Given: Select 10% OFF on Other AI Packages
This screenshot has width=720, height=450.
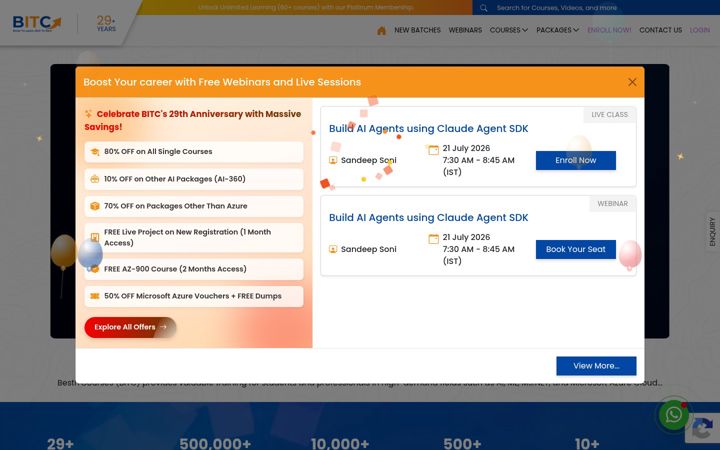Looking at the screenshot, I should pyautogui.click(x=194, y=179).
